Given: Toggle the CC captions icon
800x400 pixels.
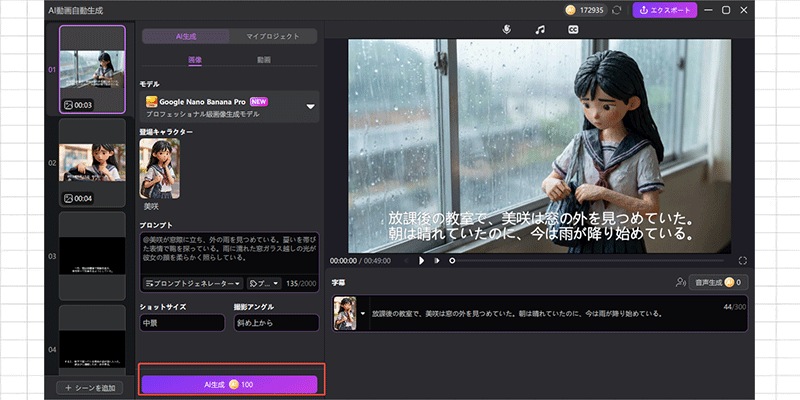Looking at the screenshot, I should (573, 30).
